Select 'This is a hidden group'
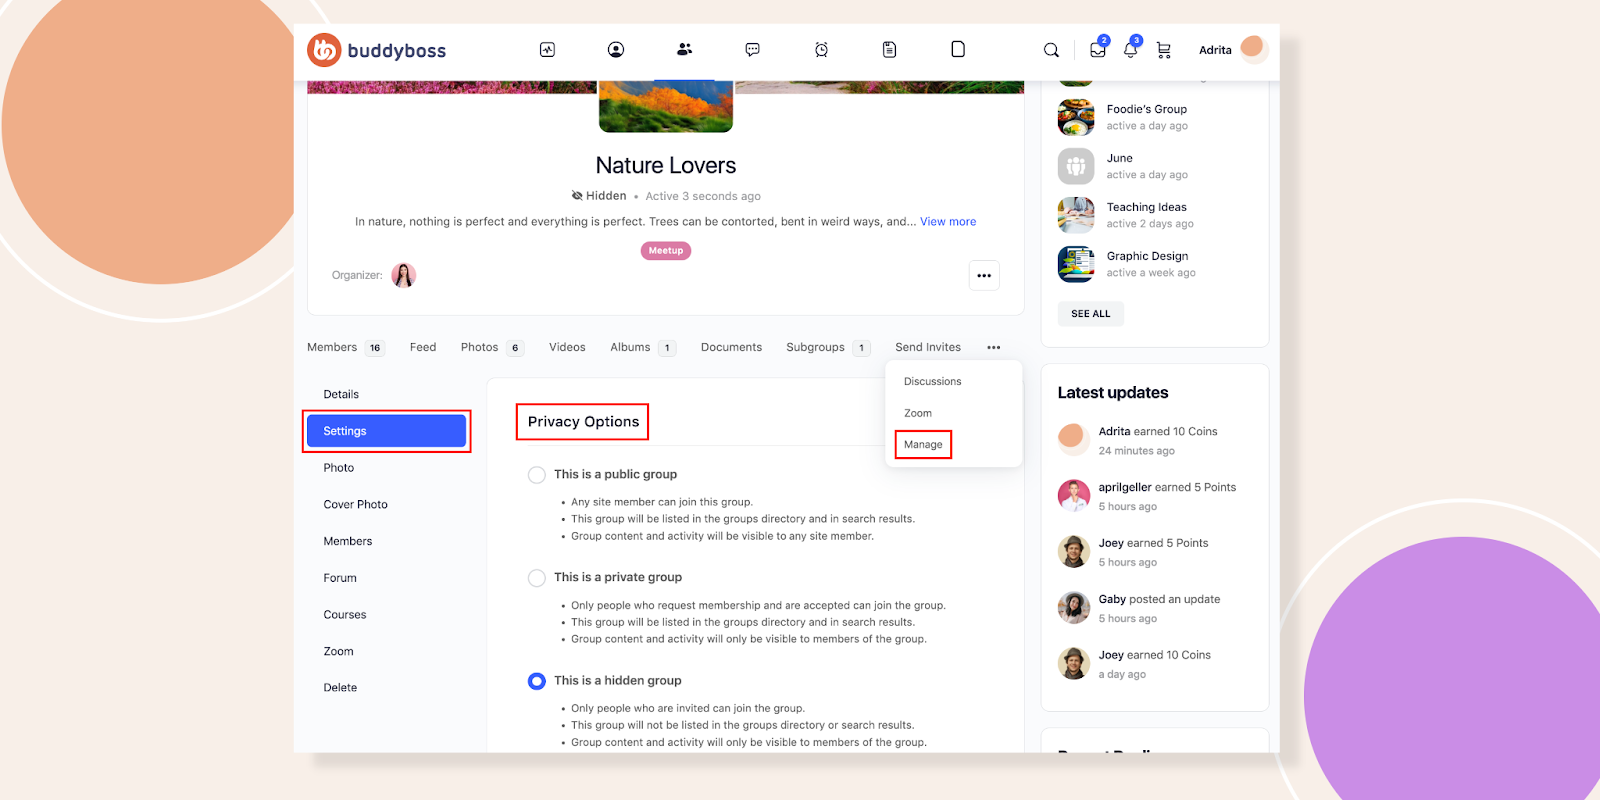The width and height of the screenshot is (1600, 800). 537,680
